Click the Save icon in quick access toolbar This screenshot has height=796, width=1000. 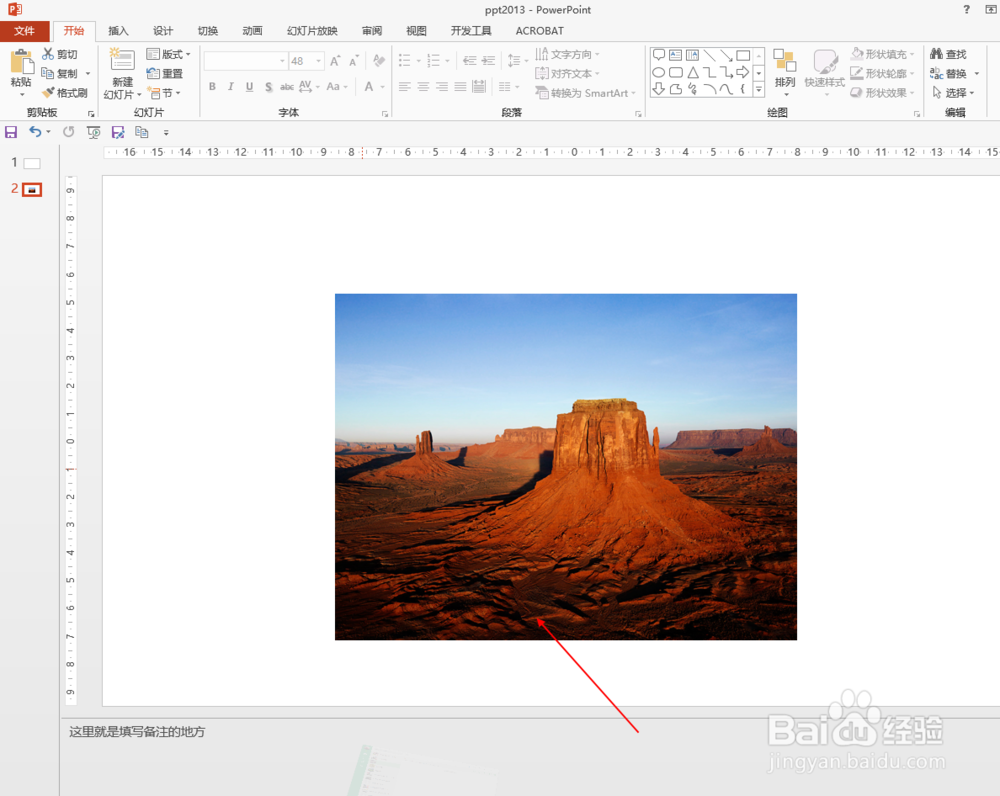pos(11,132)
